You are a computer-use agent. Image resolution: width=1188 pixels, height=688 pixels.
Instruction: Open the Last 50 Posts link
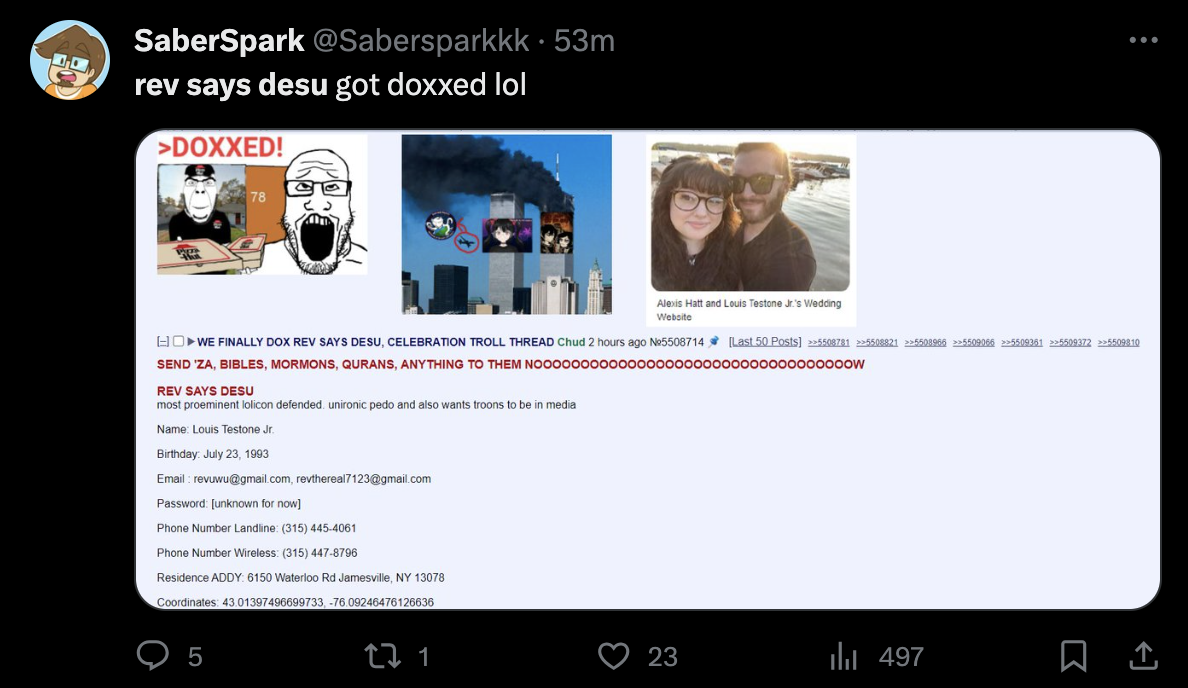click(x=764, y=342)
